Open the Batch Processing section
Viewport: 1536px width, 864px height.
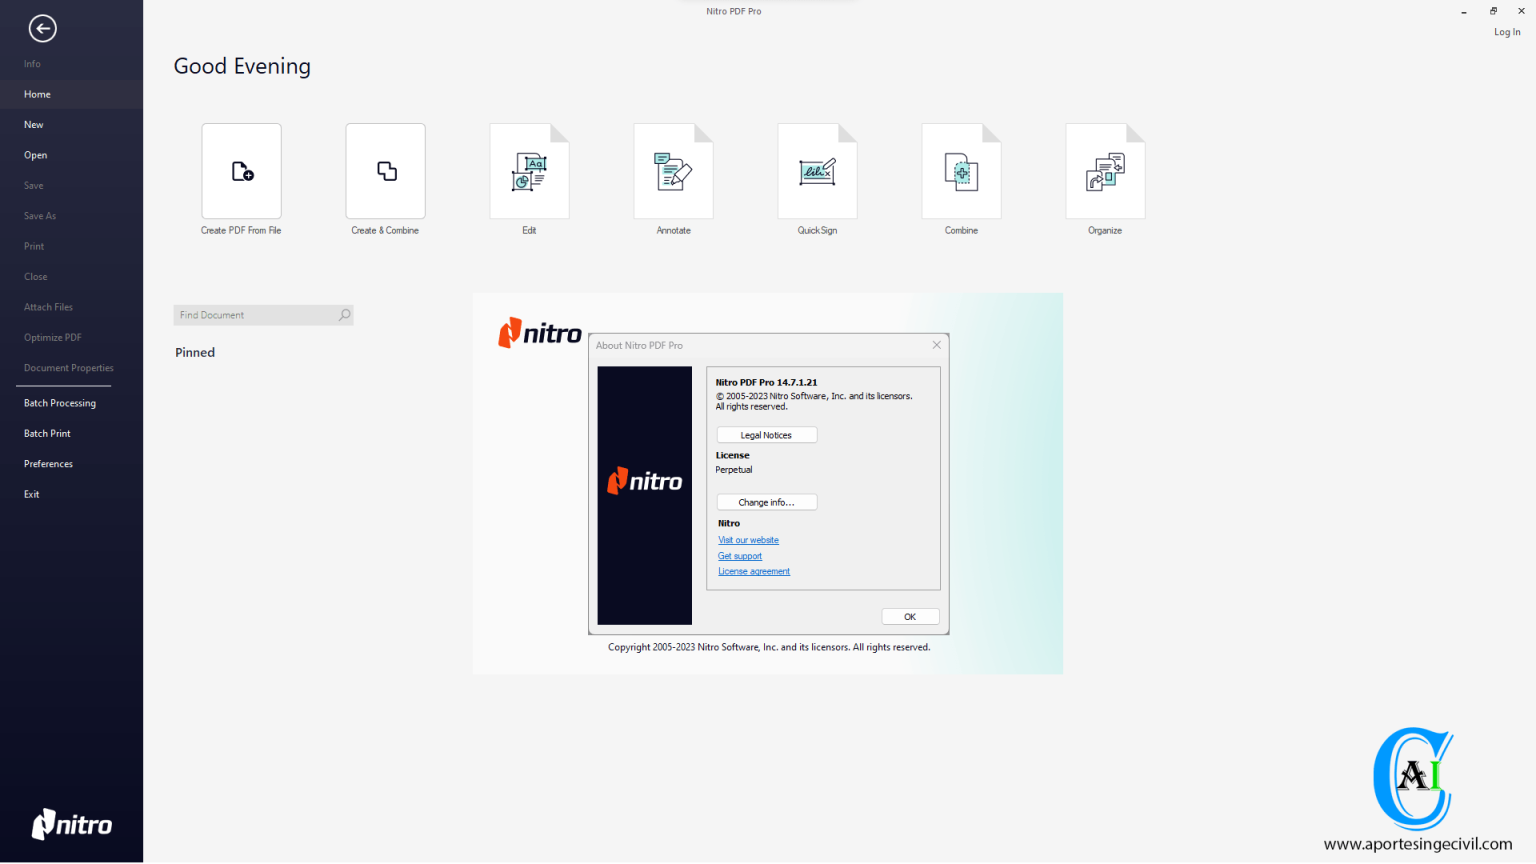coord(60,402)
